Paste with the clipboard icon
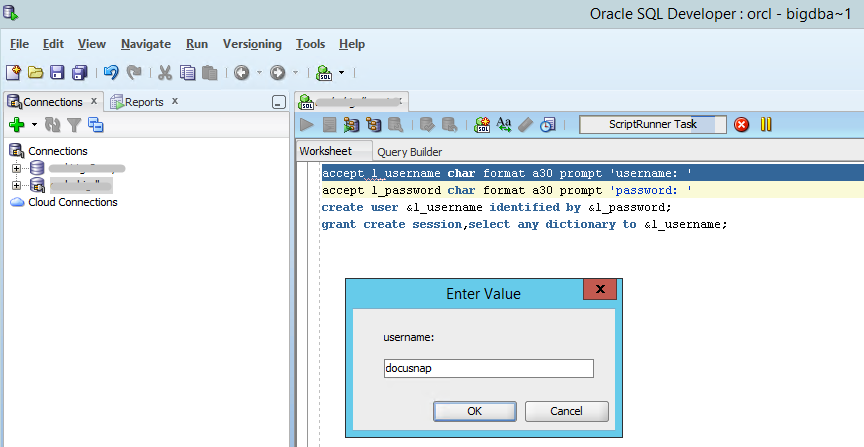 click(x=209, y=72)
